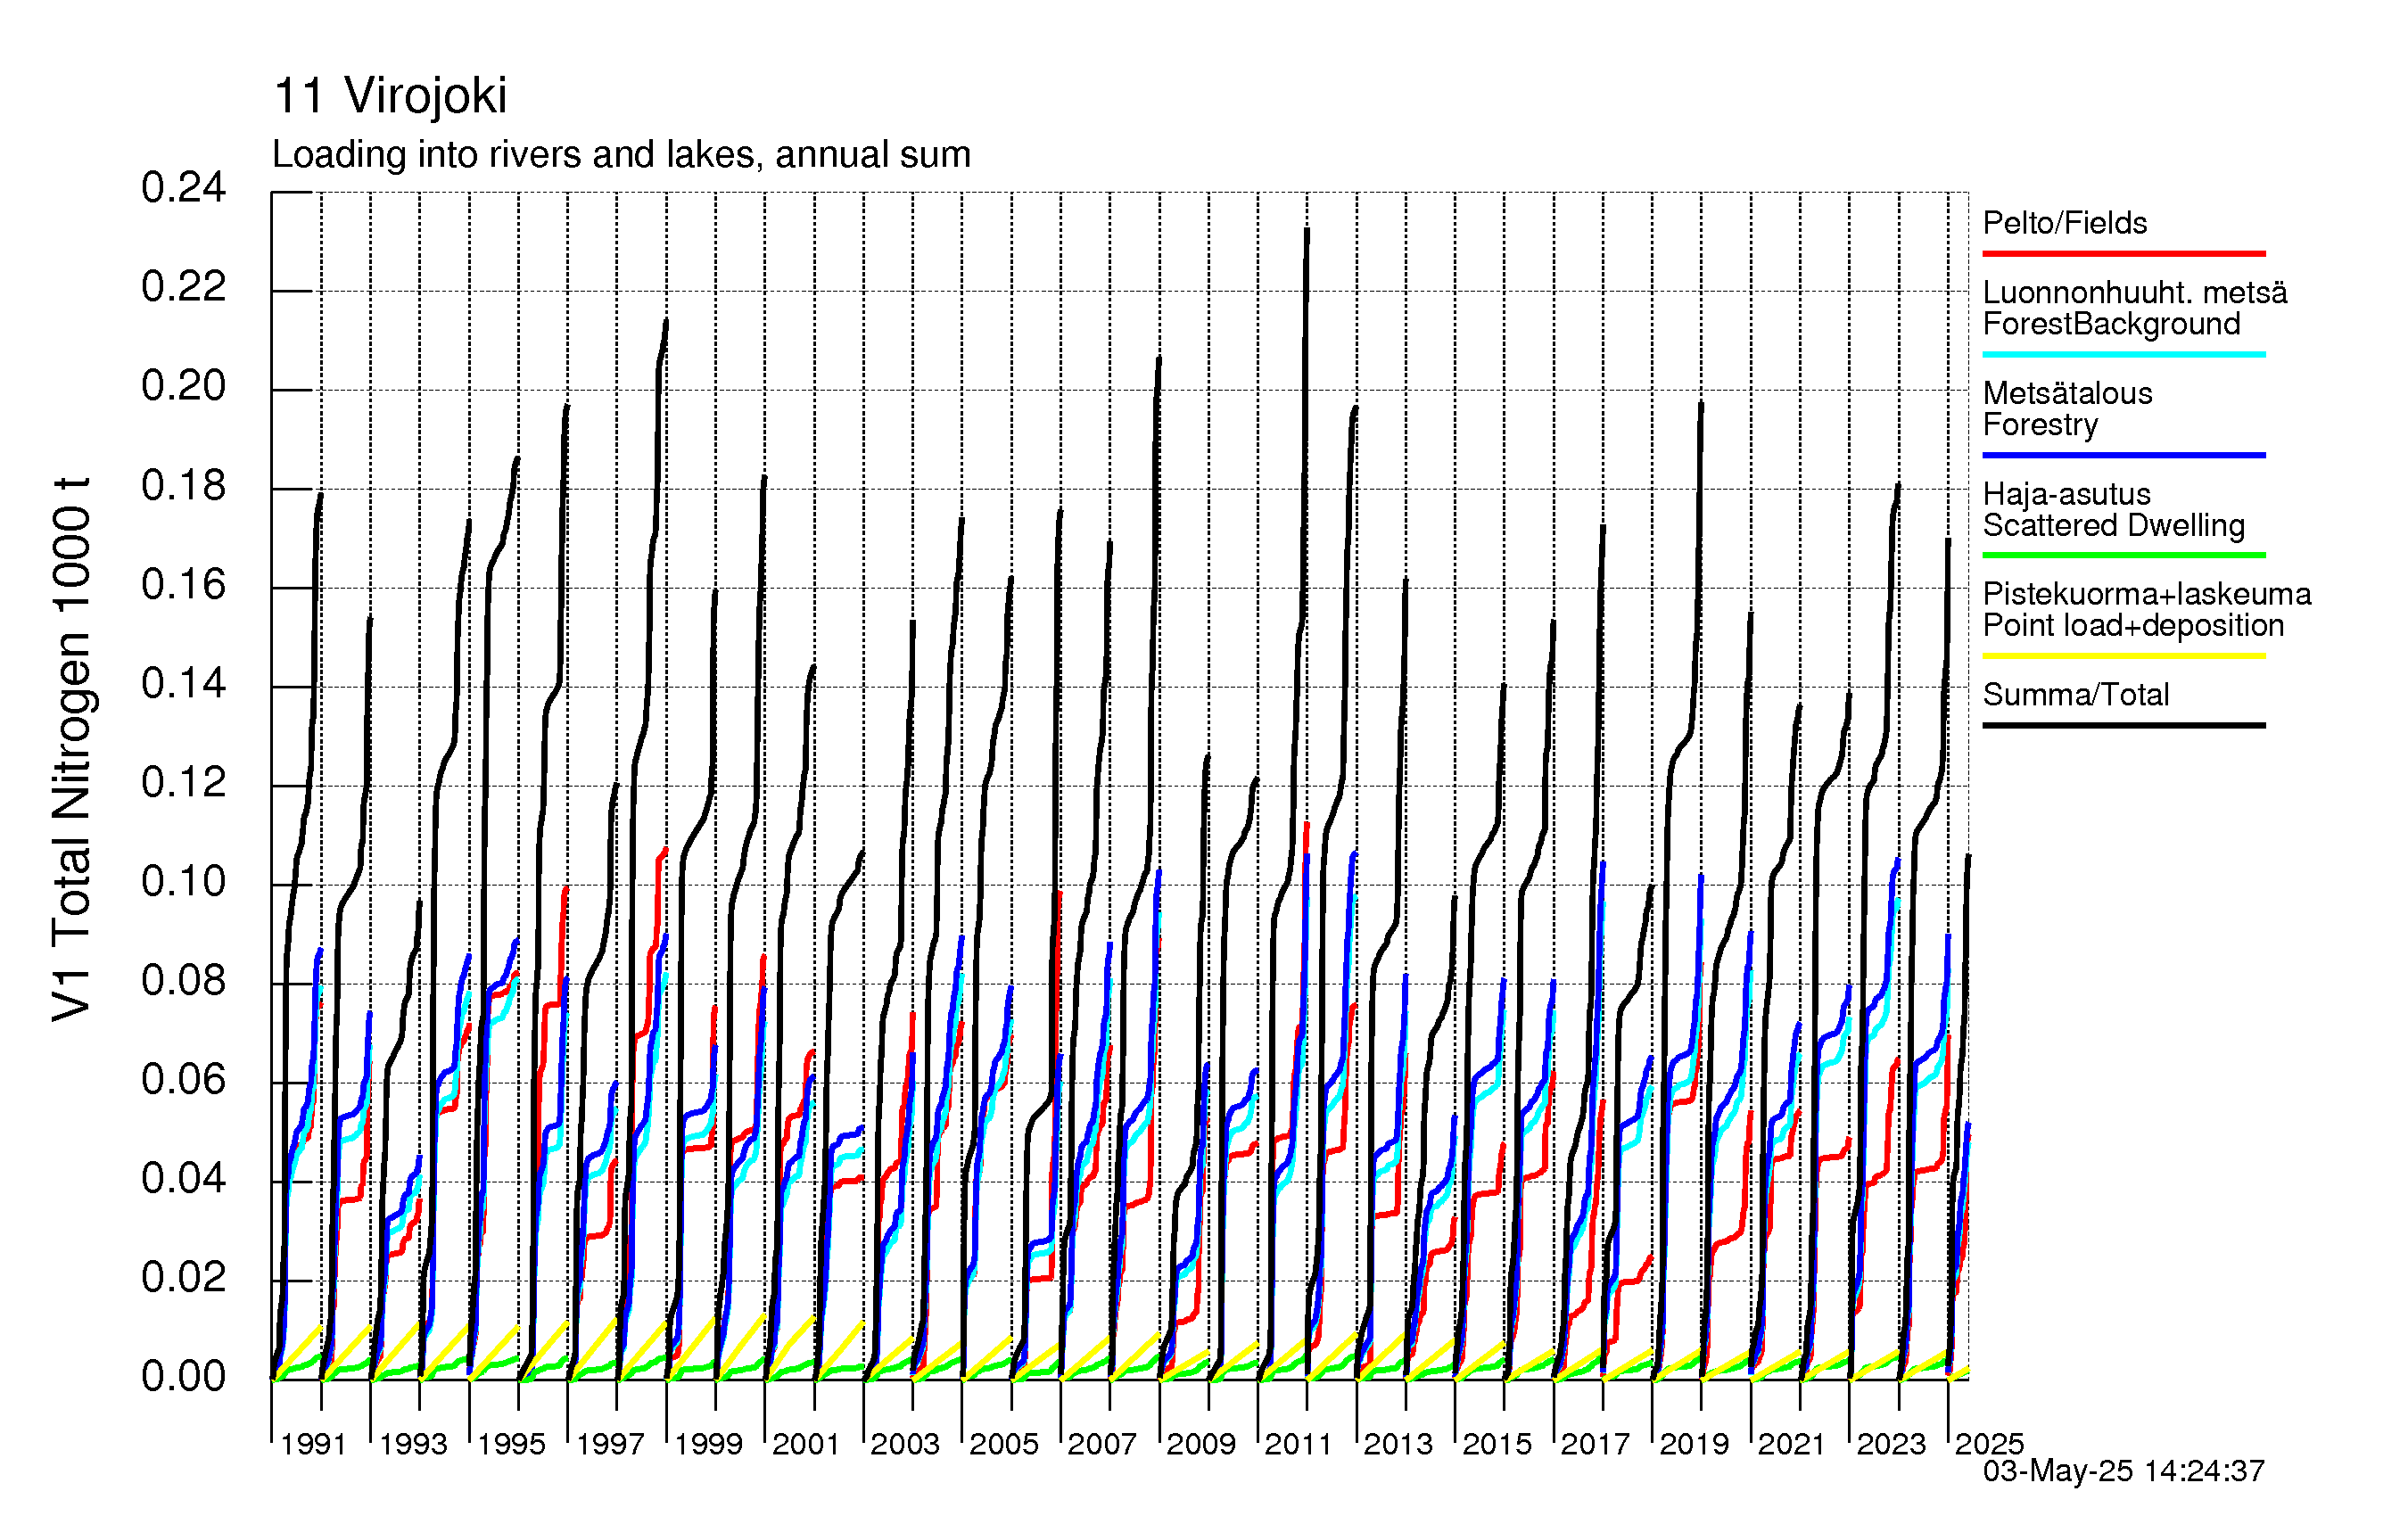This screenshot has height=1516, width=2408.
Task: Click the y-axis value 0.00
Action: (183, 1376)
